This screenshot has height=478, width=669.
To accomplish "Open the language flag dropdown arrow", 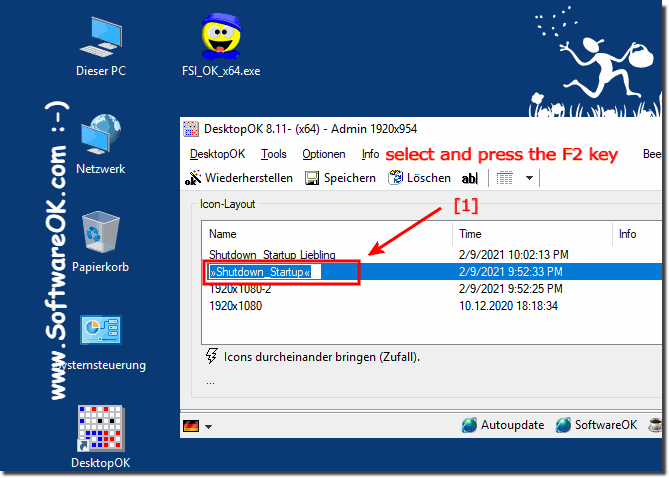I will [208, 426].
